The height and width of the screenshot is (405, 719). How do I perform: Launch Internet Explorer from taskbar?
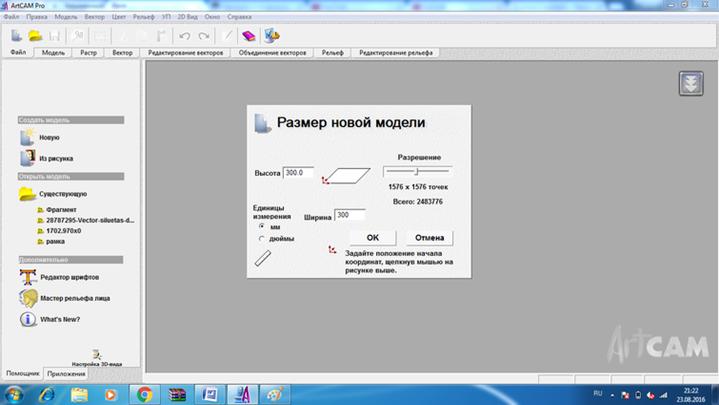pos(47,394)
